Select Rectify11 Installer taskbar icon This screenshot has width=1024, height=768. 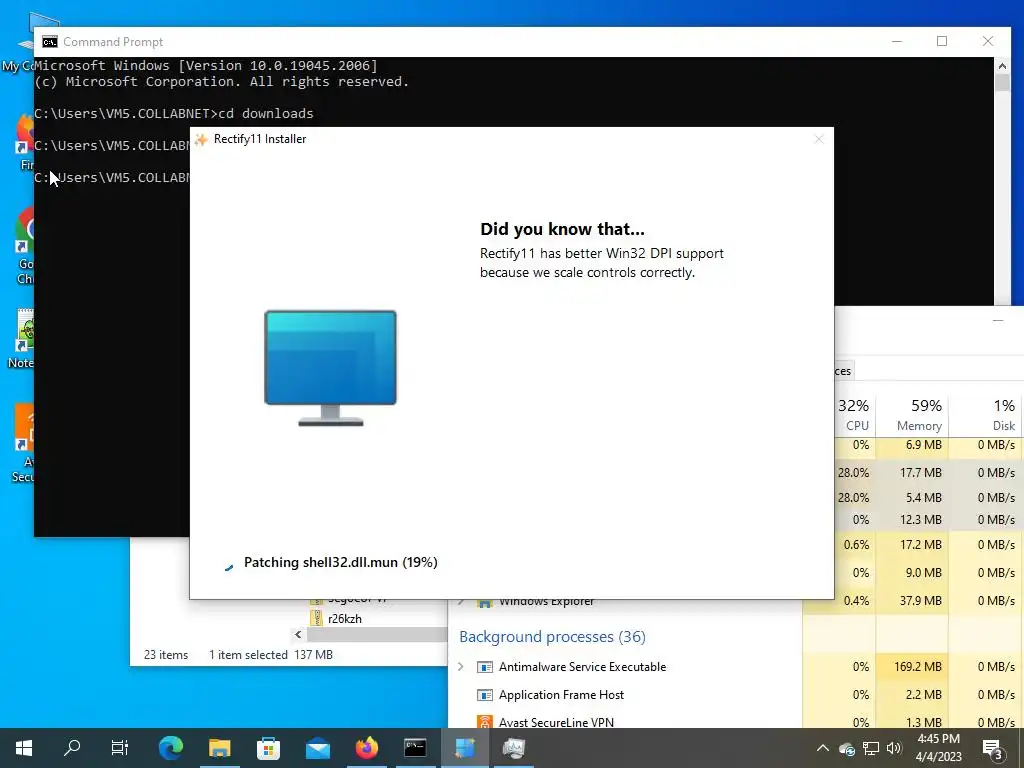[x=465, y=748]
